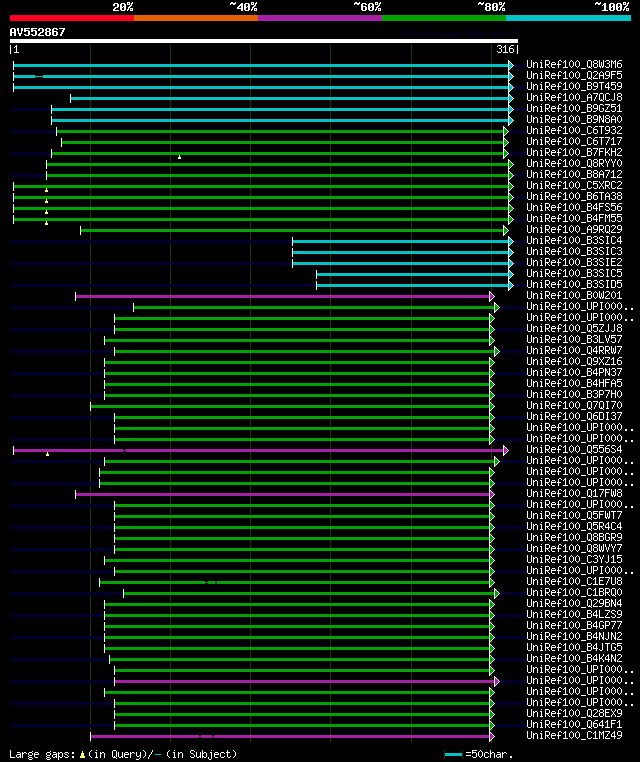Select hit label UniRef100_Q17FW8
This screenshot has height=762, width=640.
(574, 493)
